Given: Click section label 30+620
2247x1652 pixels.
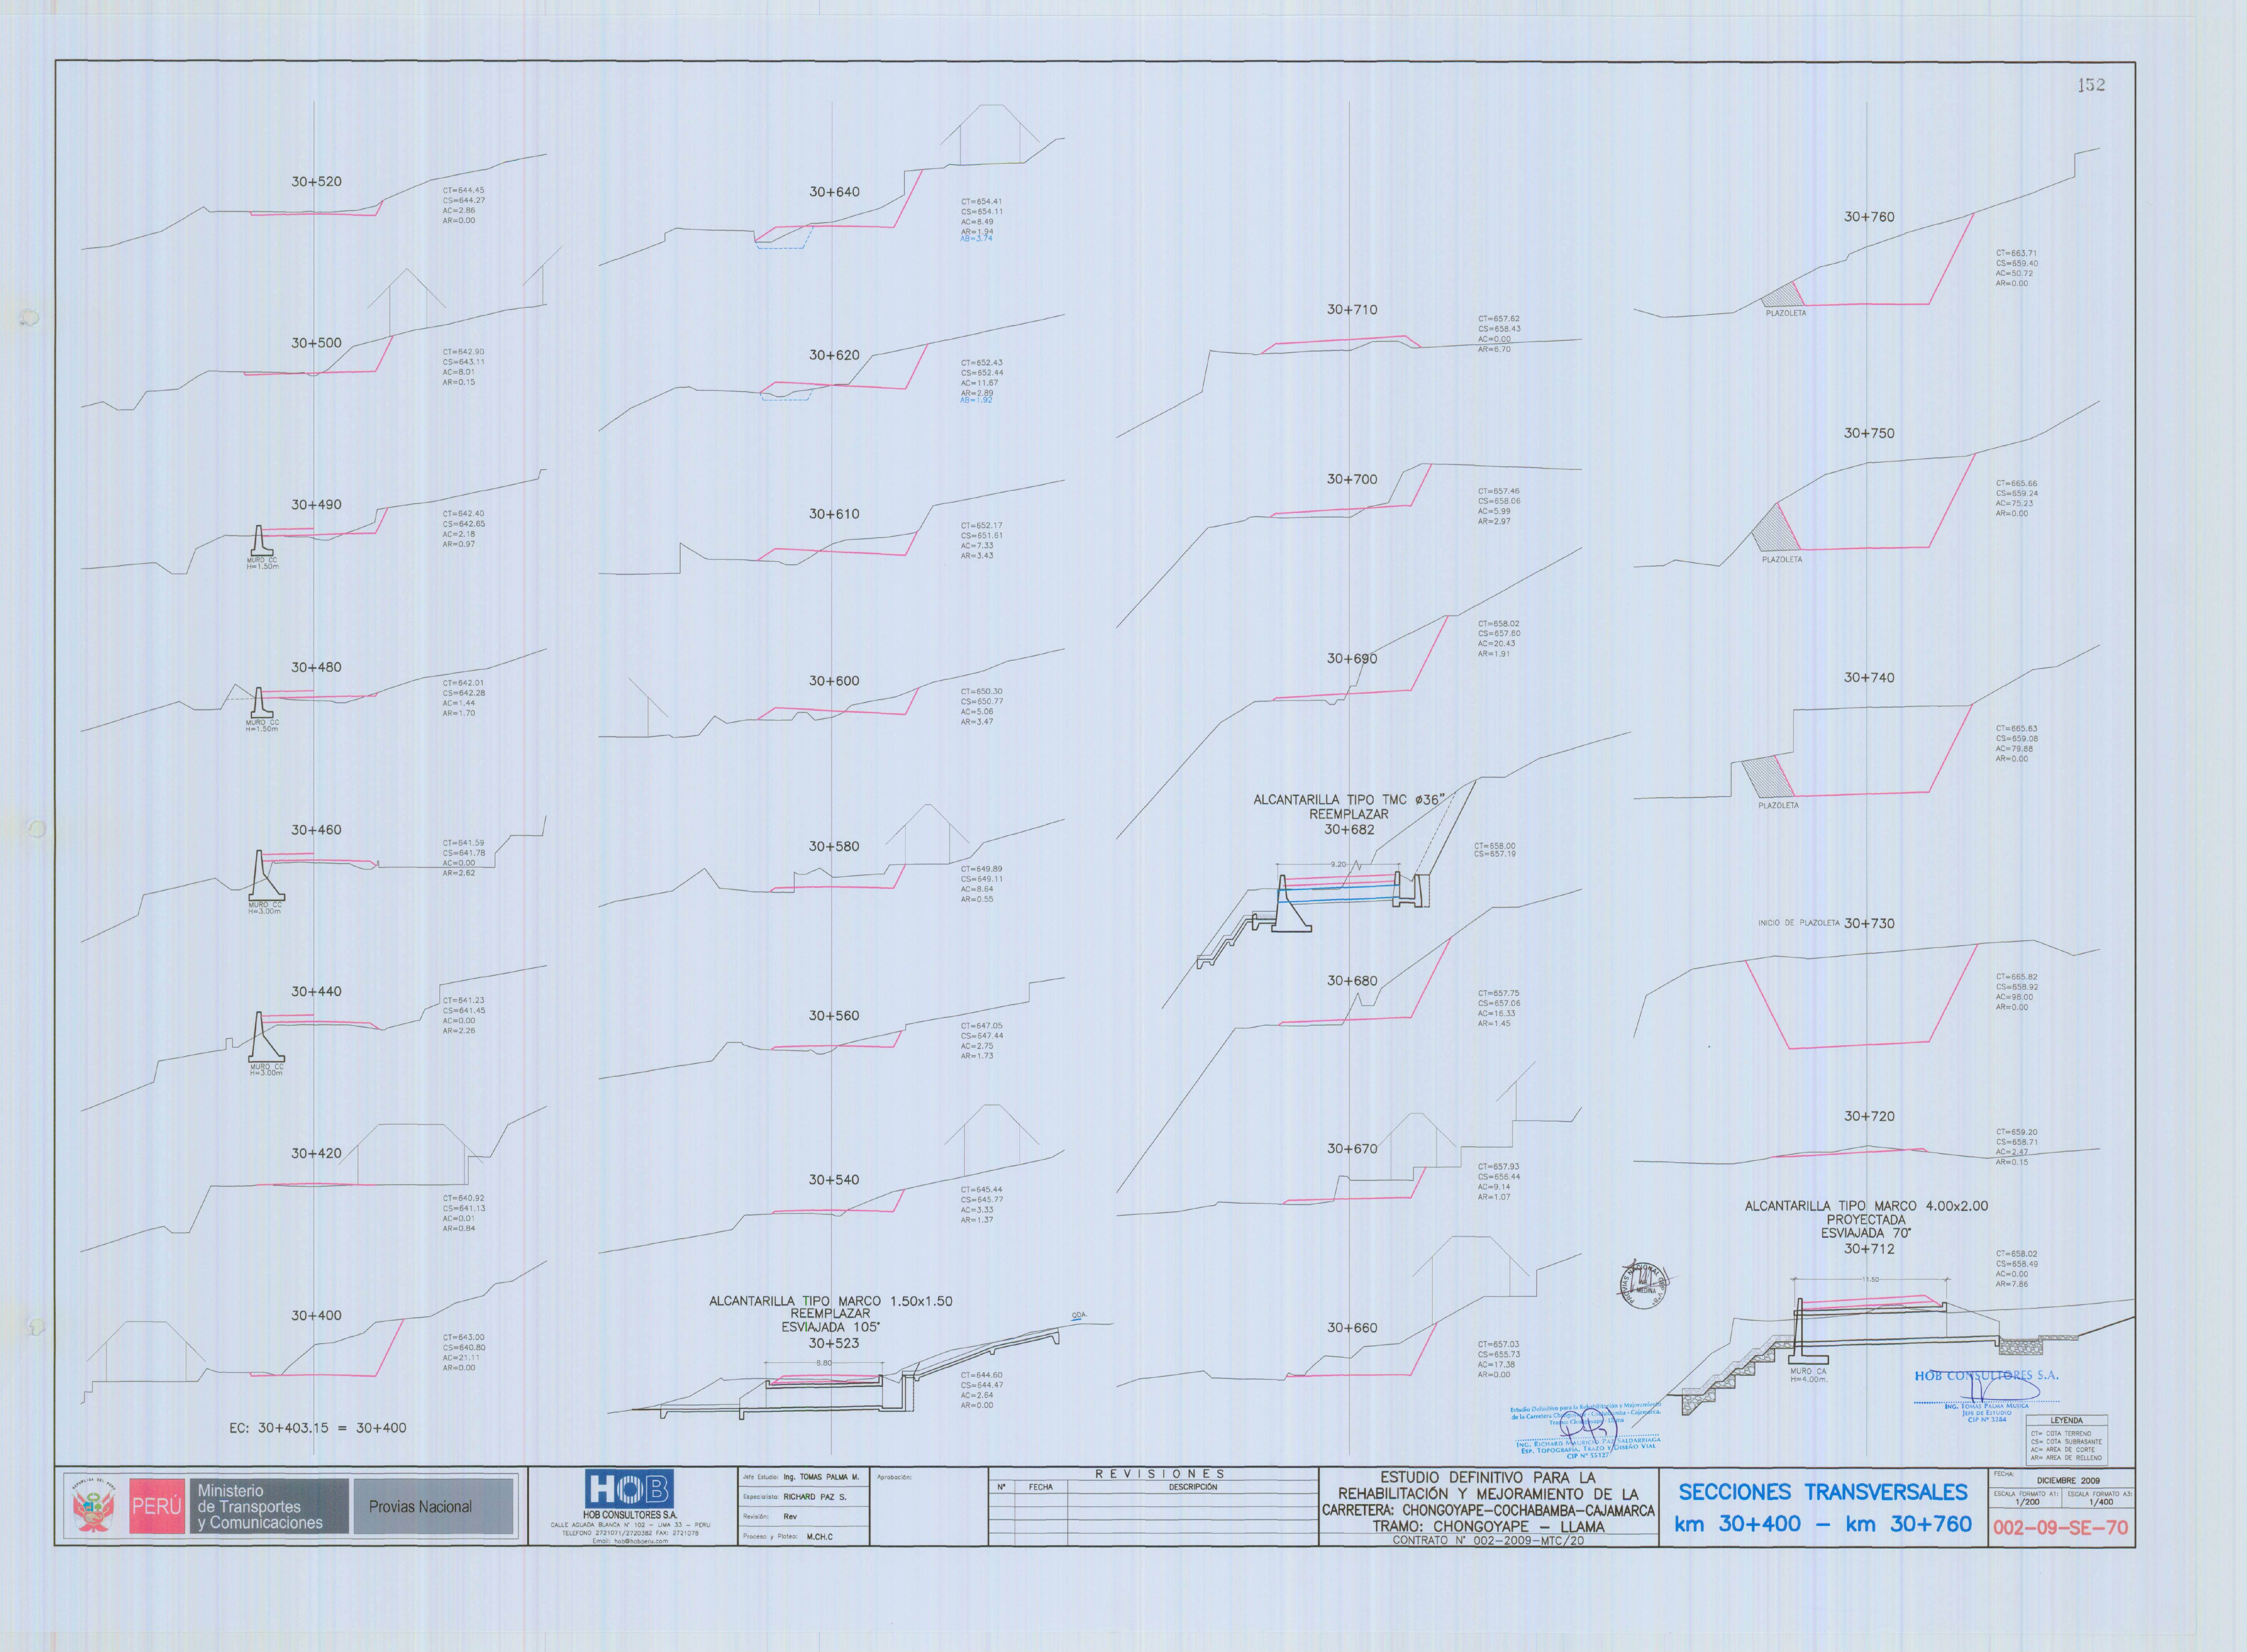Looking at the screenshot, I should pos(834,355).
